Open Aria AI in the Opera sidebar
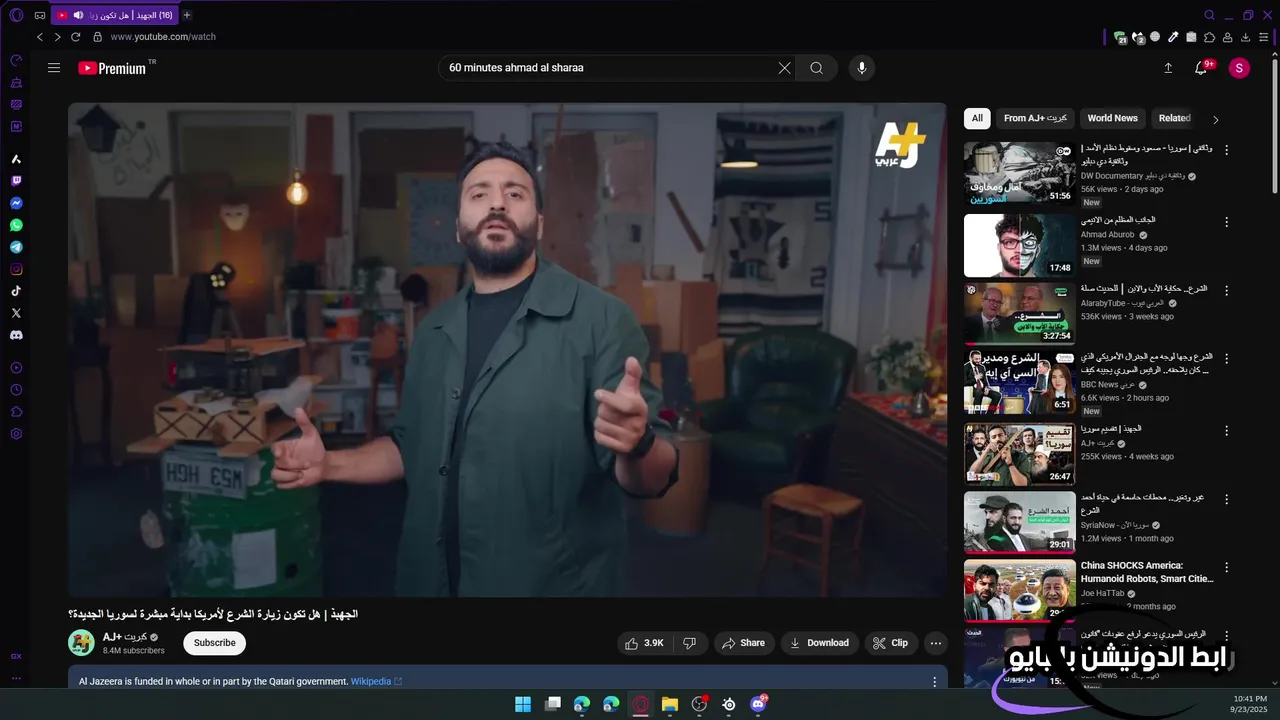The width and height of the screenshot is (1280, 720). tap(16, 159)
